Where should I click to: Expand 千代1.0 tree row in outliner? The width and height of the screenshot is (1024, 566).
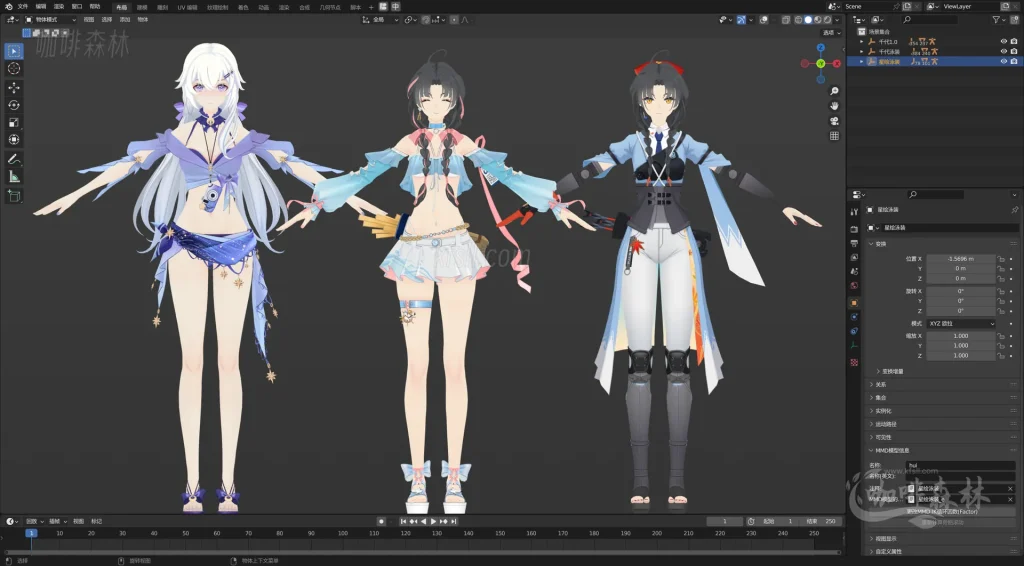861,41
